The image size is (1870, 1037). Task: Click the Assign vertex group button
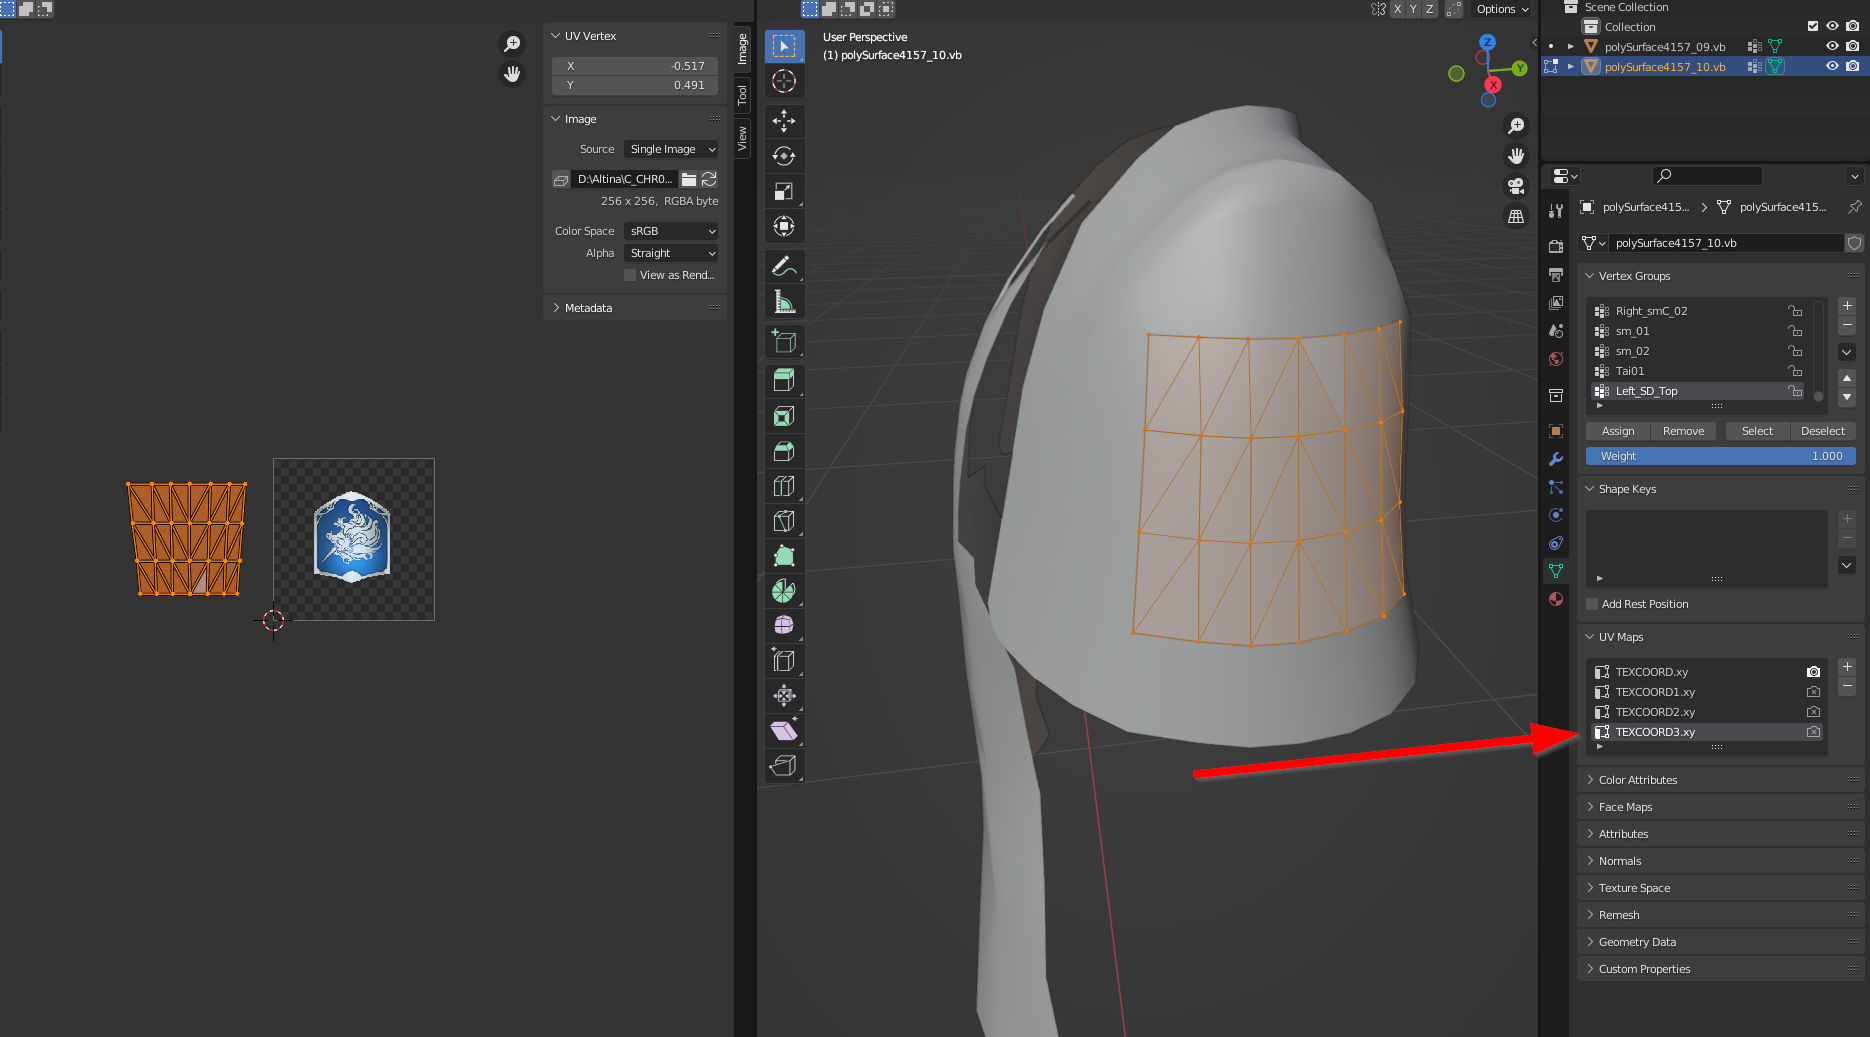[x=1618, y=431]
